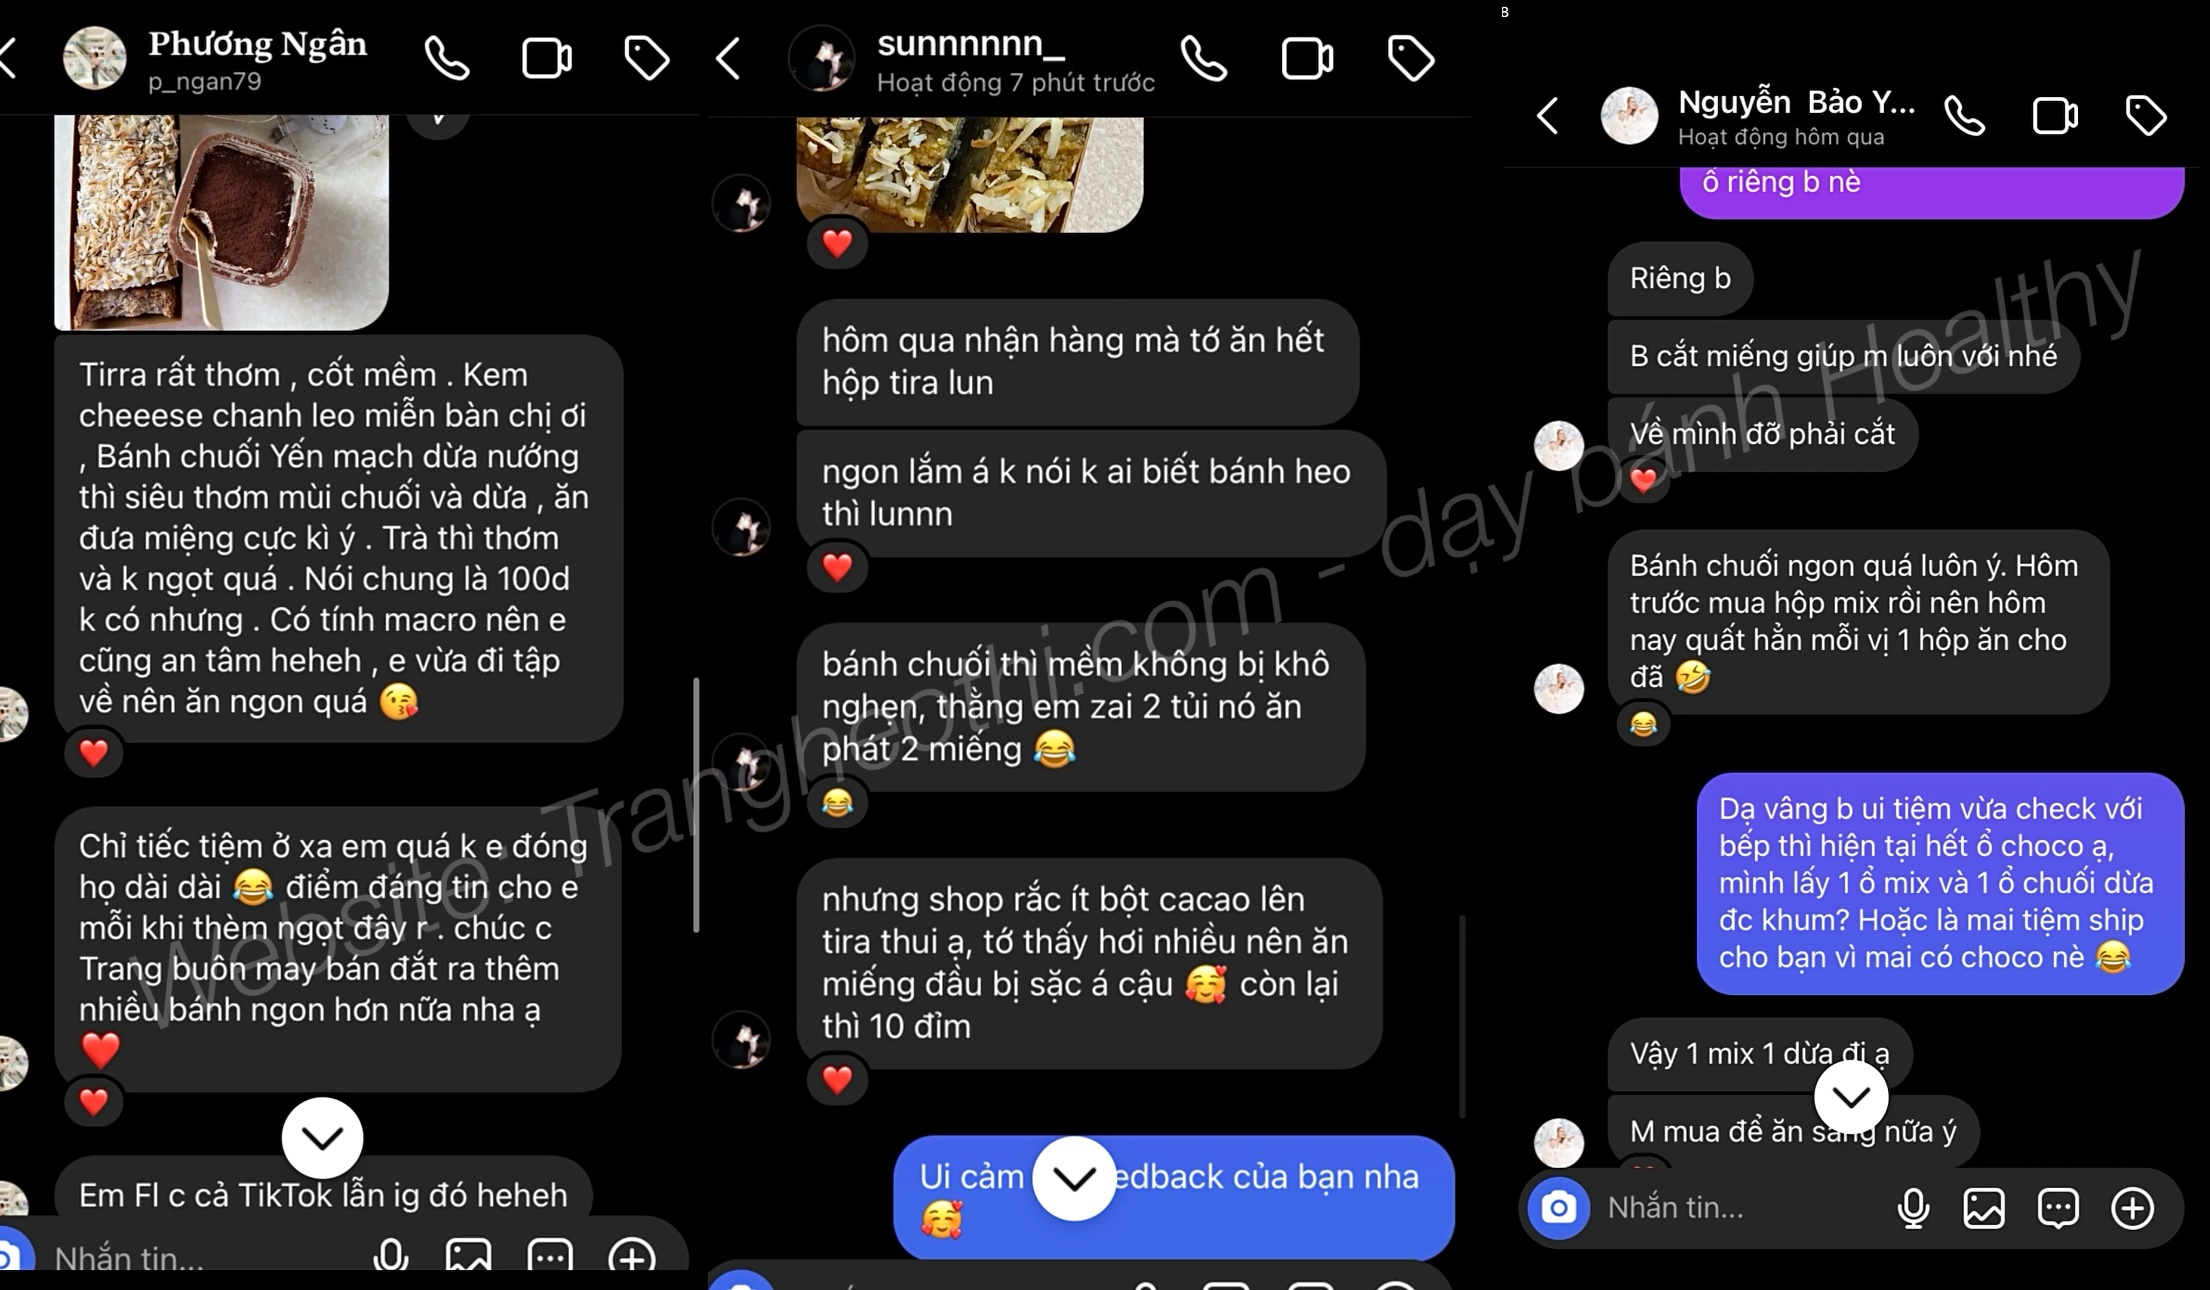Open cake photo thumbnail in Phương Ngân chat
The height and width of the screenshot is (1290, 2210).
[x=221, y=222]
